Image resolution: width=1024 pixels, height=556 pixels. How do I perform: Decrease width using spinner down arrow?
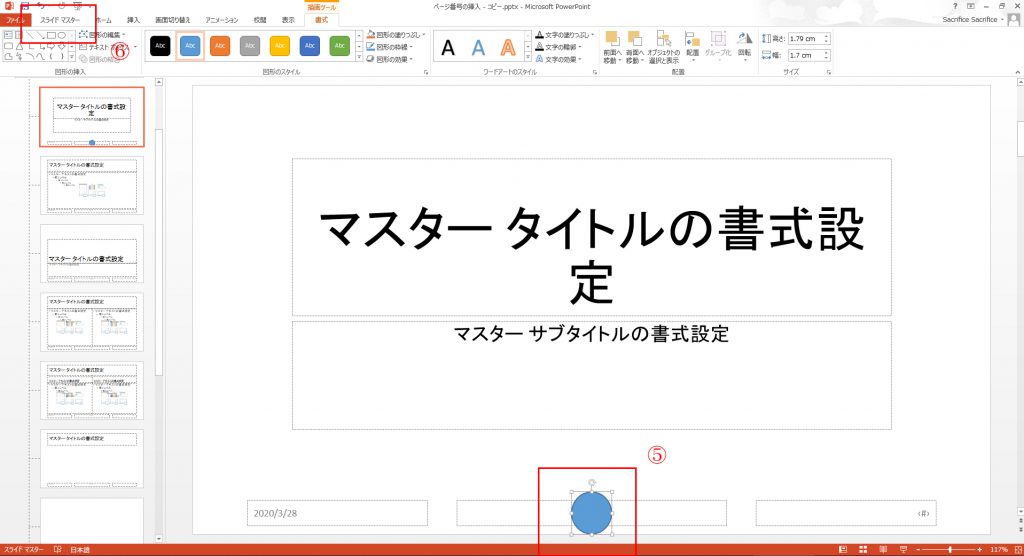[826, 58]
